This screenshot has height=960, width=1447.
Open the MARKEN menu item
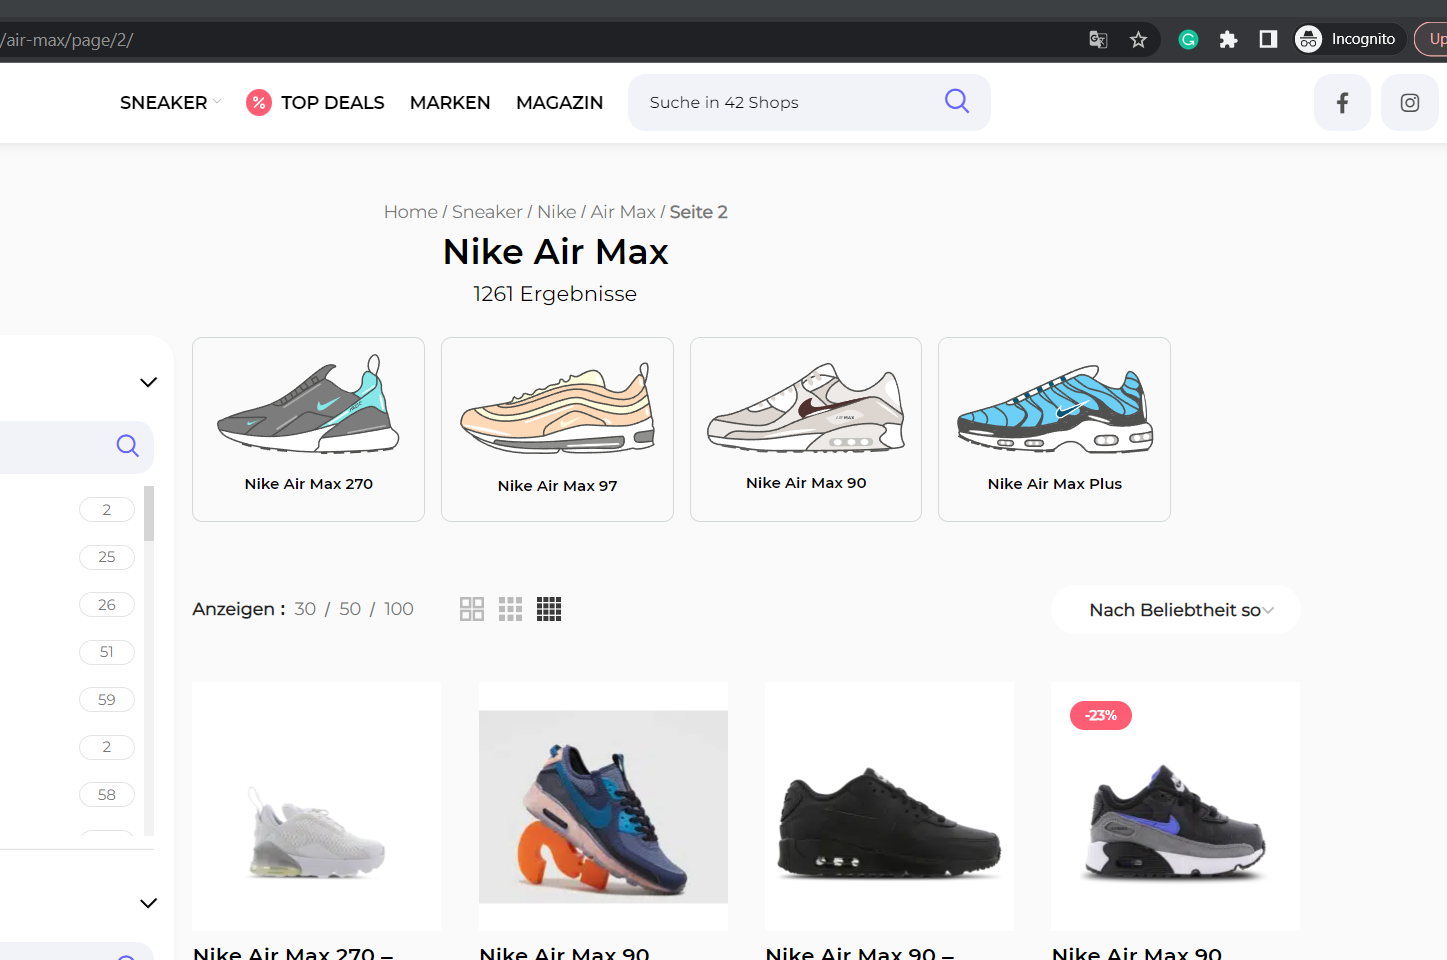pos(450,102)
